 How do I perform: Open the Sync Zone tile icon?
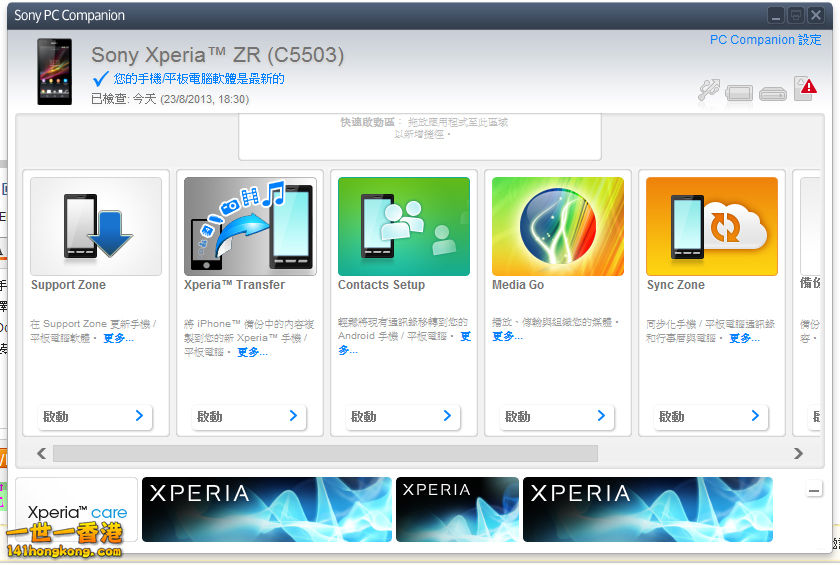pos(712,227)
